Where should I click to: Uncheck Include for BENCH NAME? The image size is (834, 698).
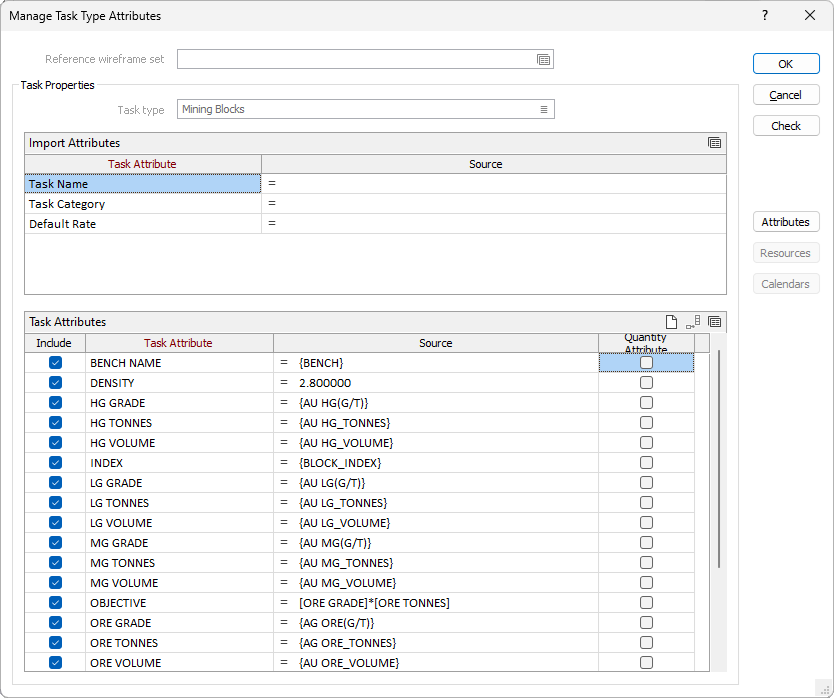point(55,363)
